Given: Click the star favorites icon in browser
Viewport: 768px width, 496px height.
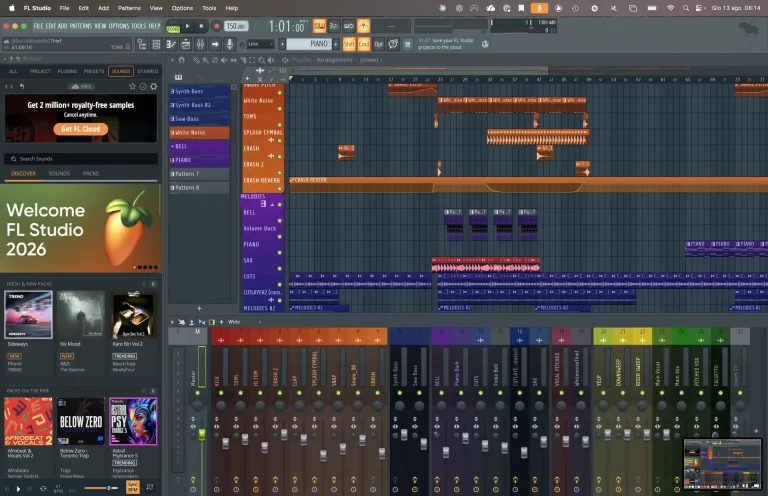Looking at the screenshot, I should click(x=132, y=86).
